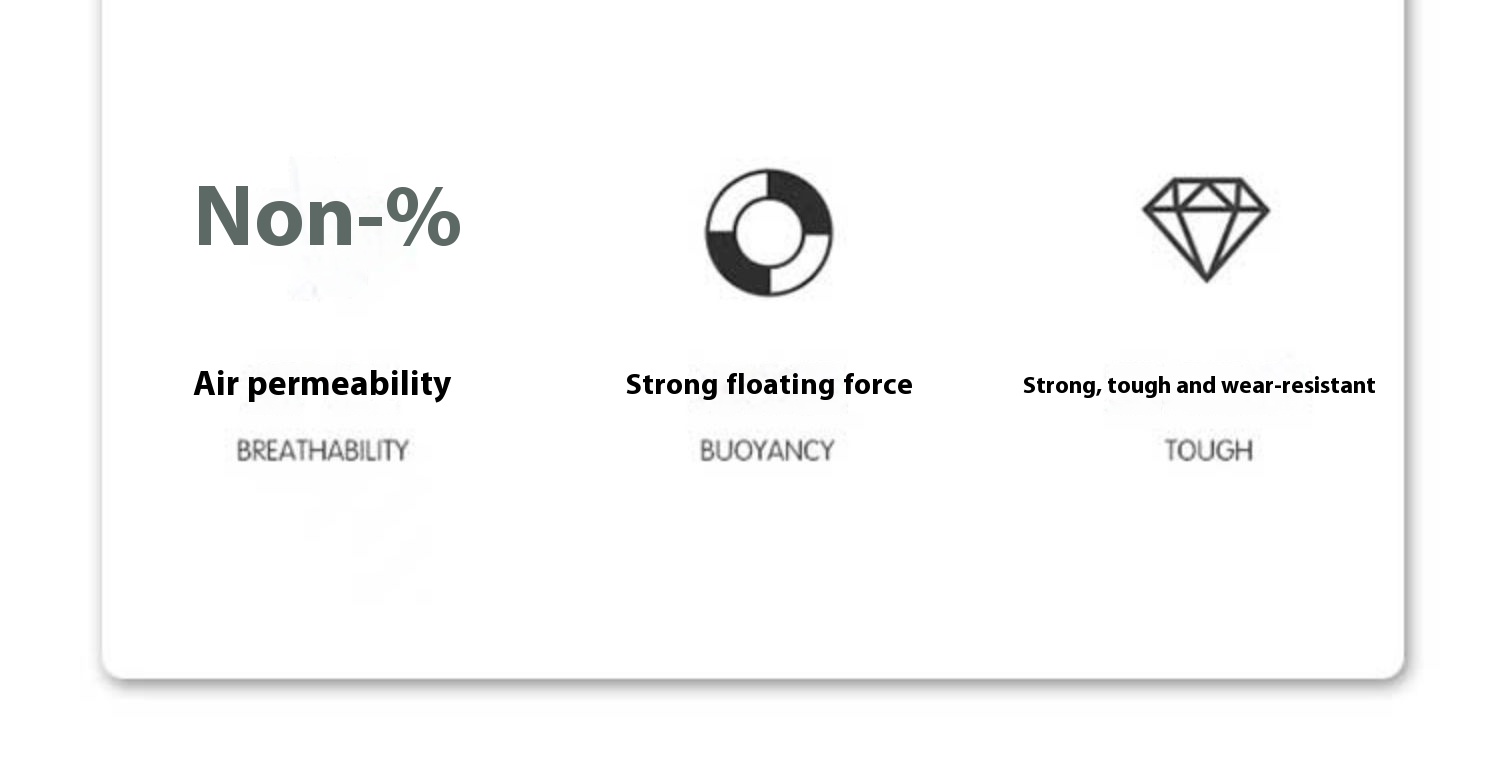The width and height of the screenshot is (1500, 762).
Task: Click the word "Air" in the first heading
Action: (215, 384)
